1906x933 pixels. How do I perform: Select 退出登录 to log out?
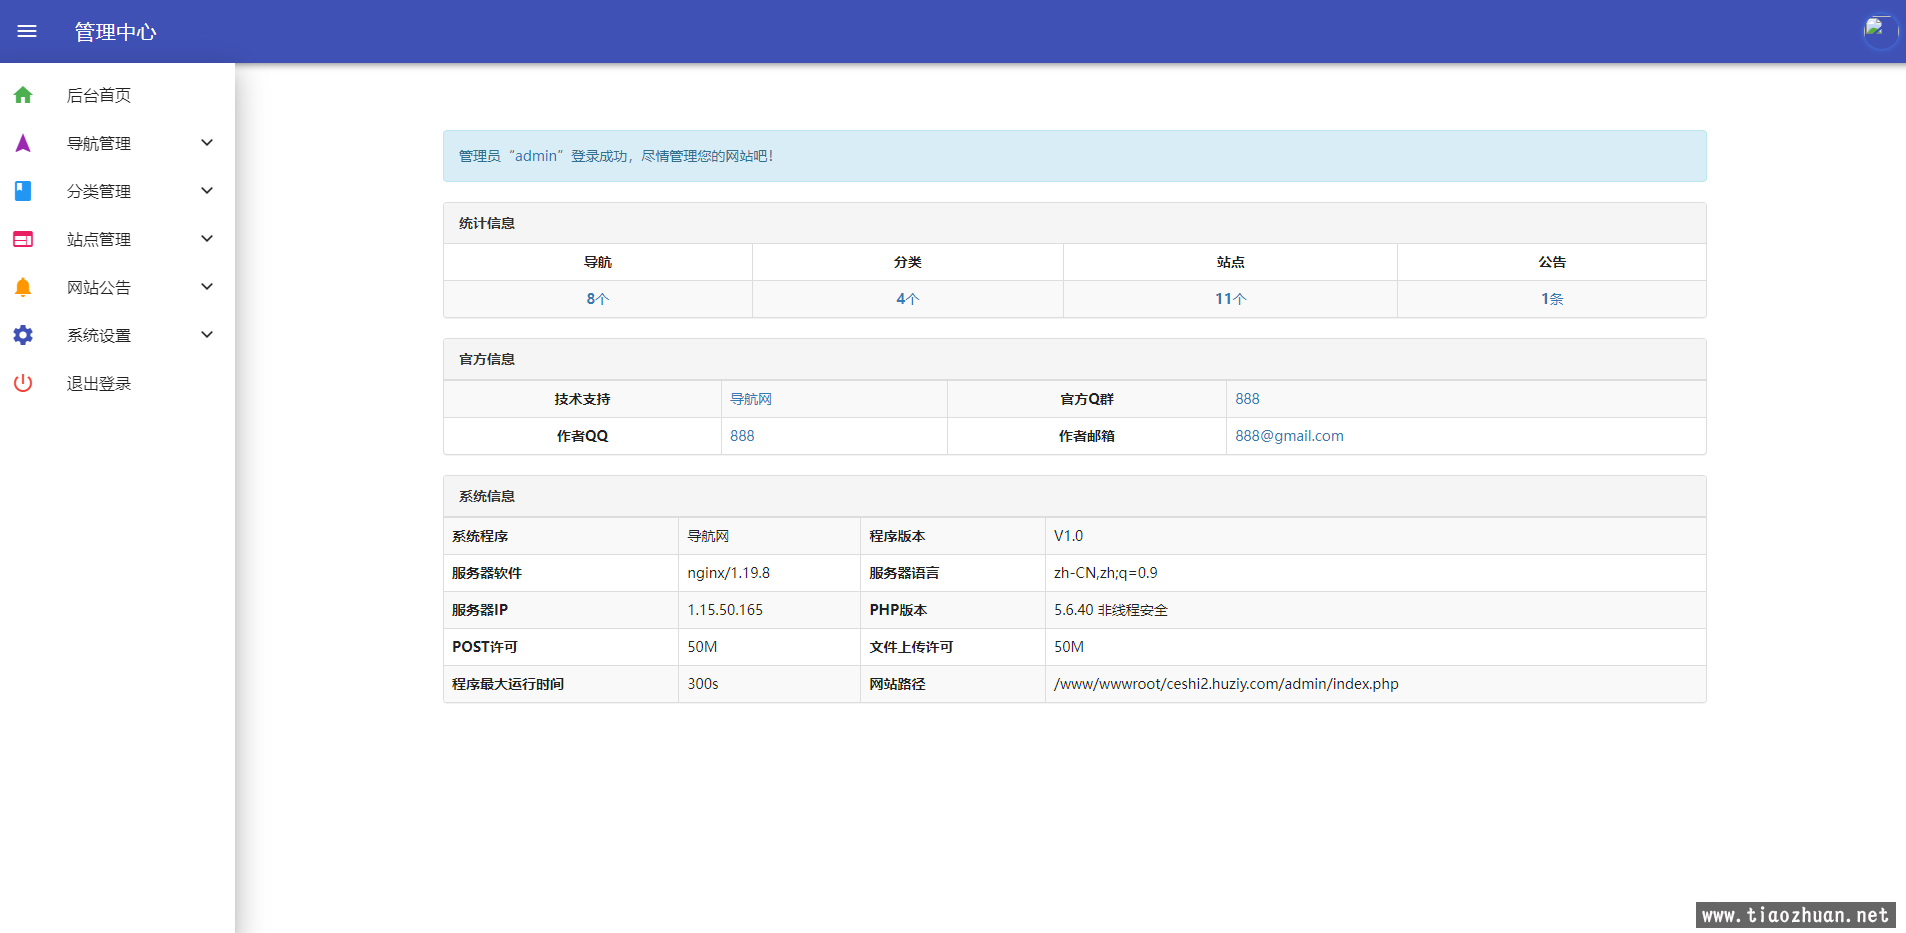point(117,383)
